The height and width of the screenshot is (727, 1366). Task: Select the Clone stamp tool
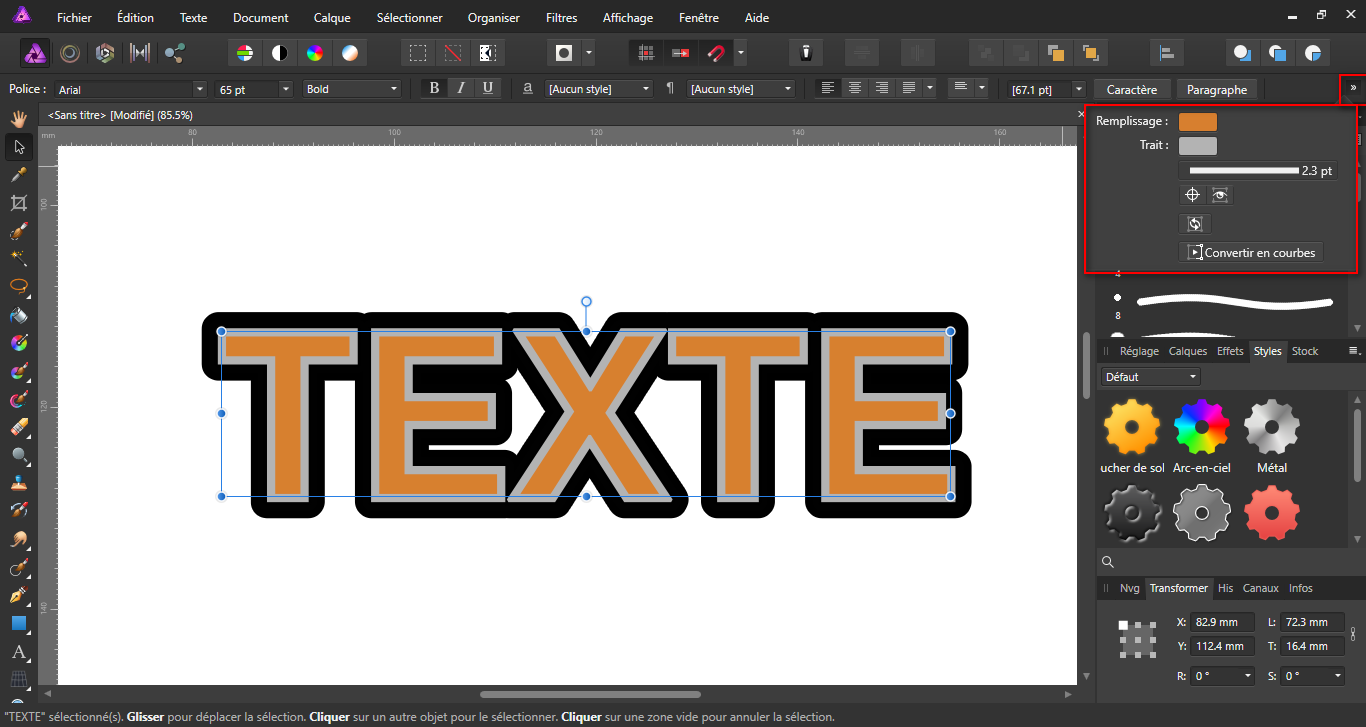18,483
